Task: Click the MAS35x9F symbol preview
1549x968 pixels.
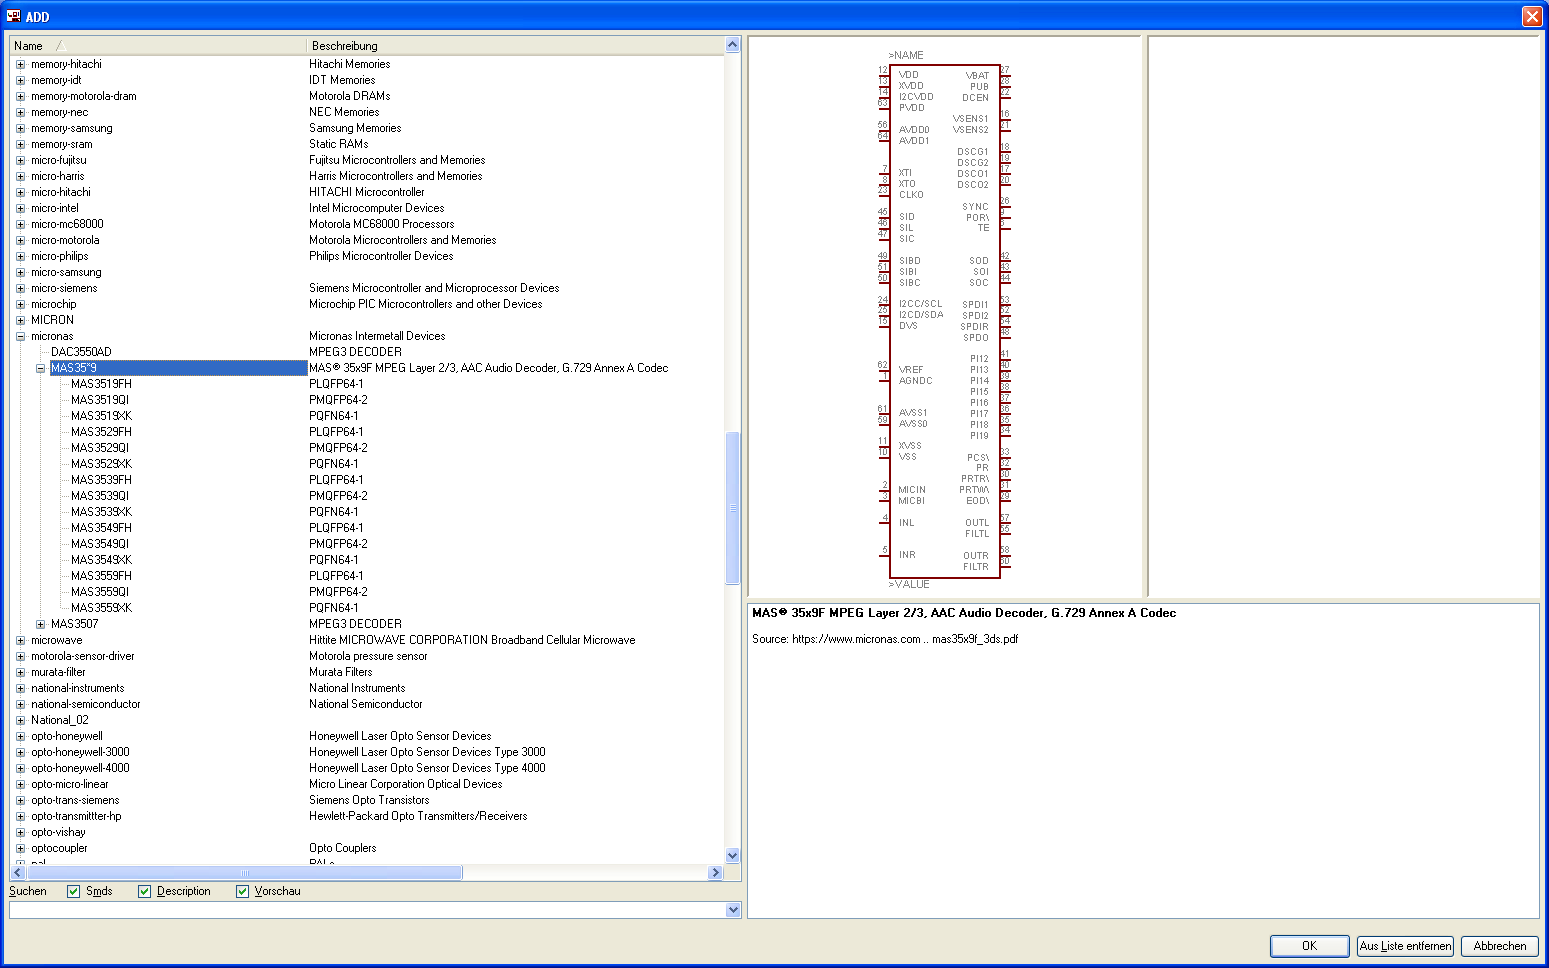Action: click(x=944, y=318)
